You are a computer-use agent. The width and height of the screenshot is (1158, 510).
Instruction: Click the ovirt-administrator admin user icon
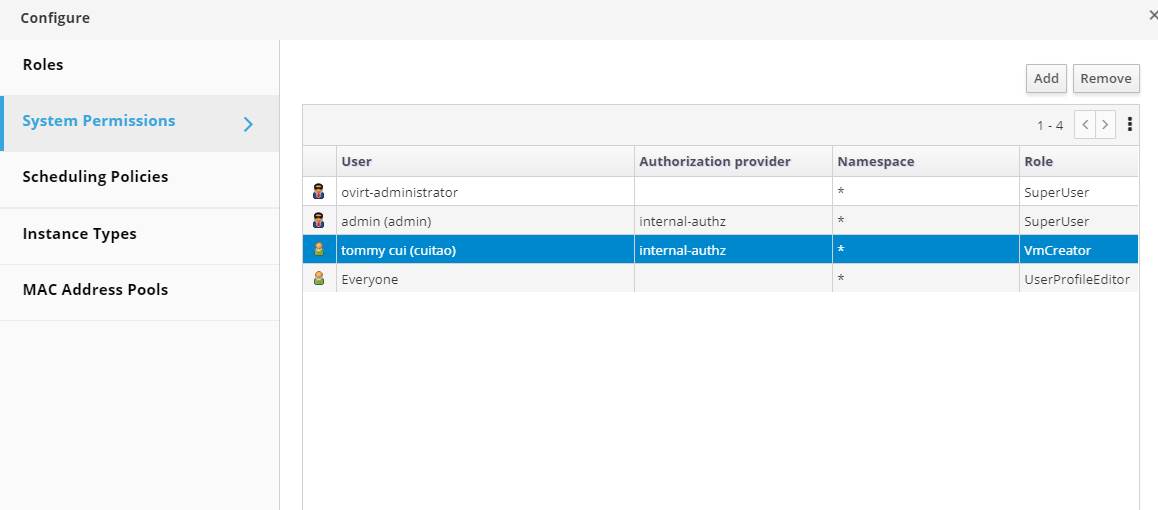319,192
